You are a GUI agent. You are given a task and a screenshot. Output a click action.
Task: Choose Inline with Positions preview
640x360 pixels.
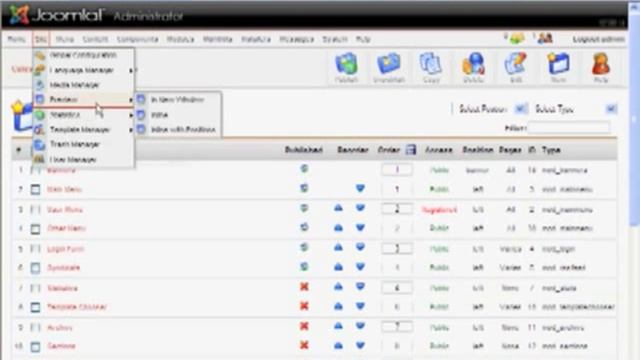point(178,130)
